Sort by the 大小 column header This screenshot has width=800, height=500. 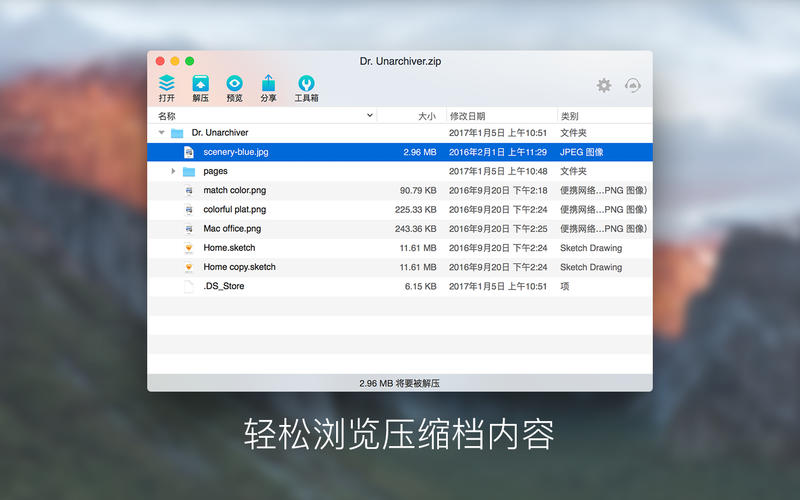(x=426, y=116)
